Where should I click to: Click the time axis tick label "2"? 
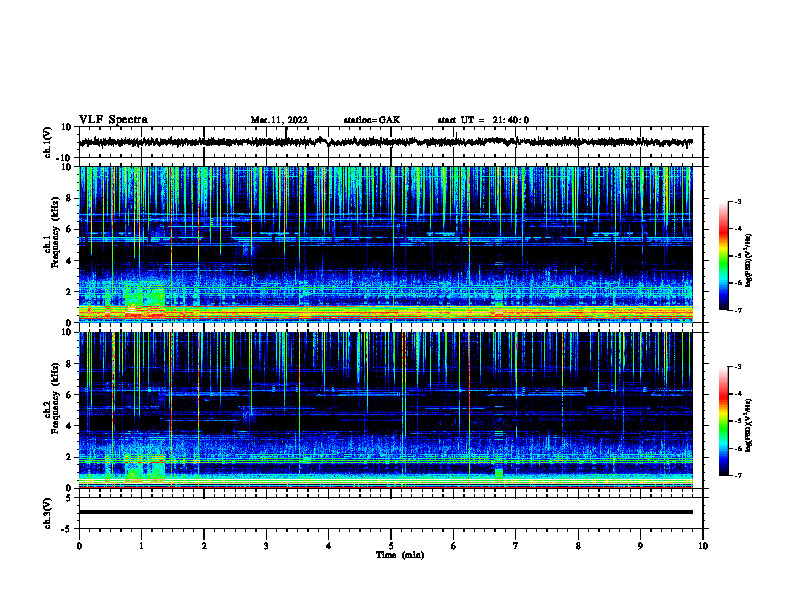[204, 546]
